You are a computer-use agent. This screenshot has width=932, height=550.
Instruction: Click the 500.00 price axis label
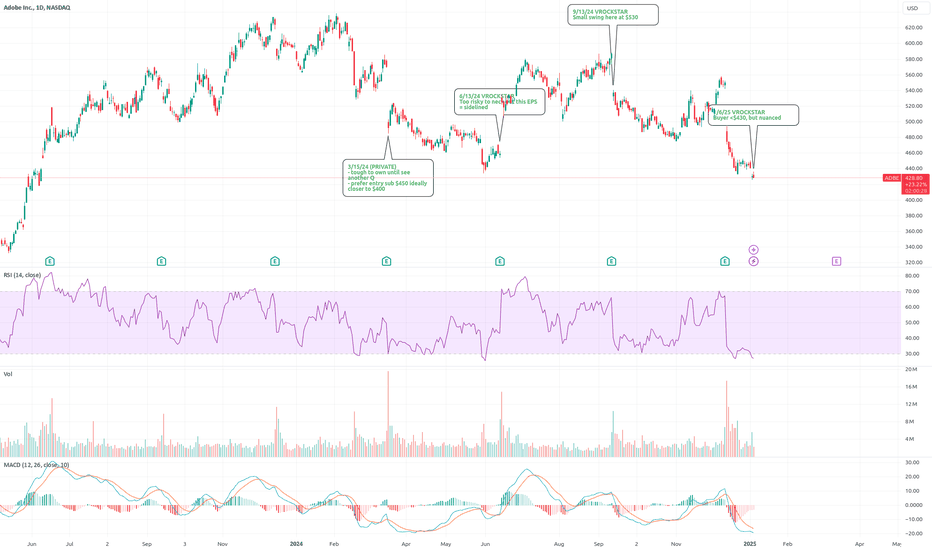pyautogui.click(x=913, y=122)
